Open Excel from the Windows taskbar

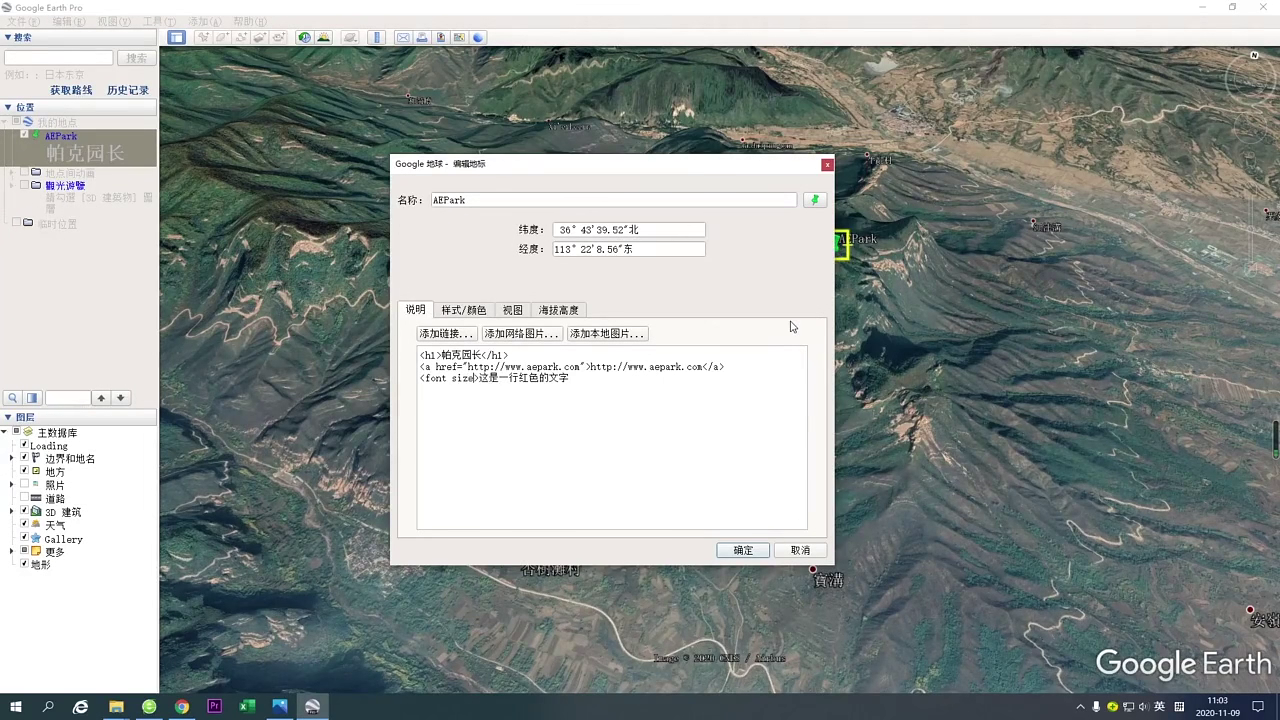(247, 706)
